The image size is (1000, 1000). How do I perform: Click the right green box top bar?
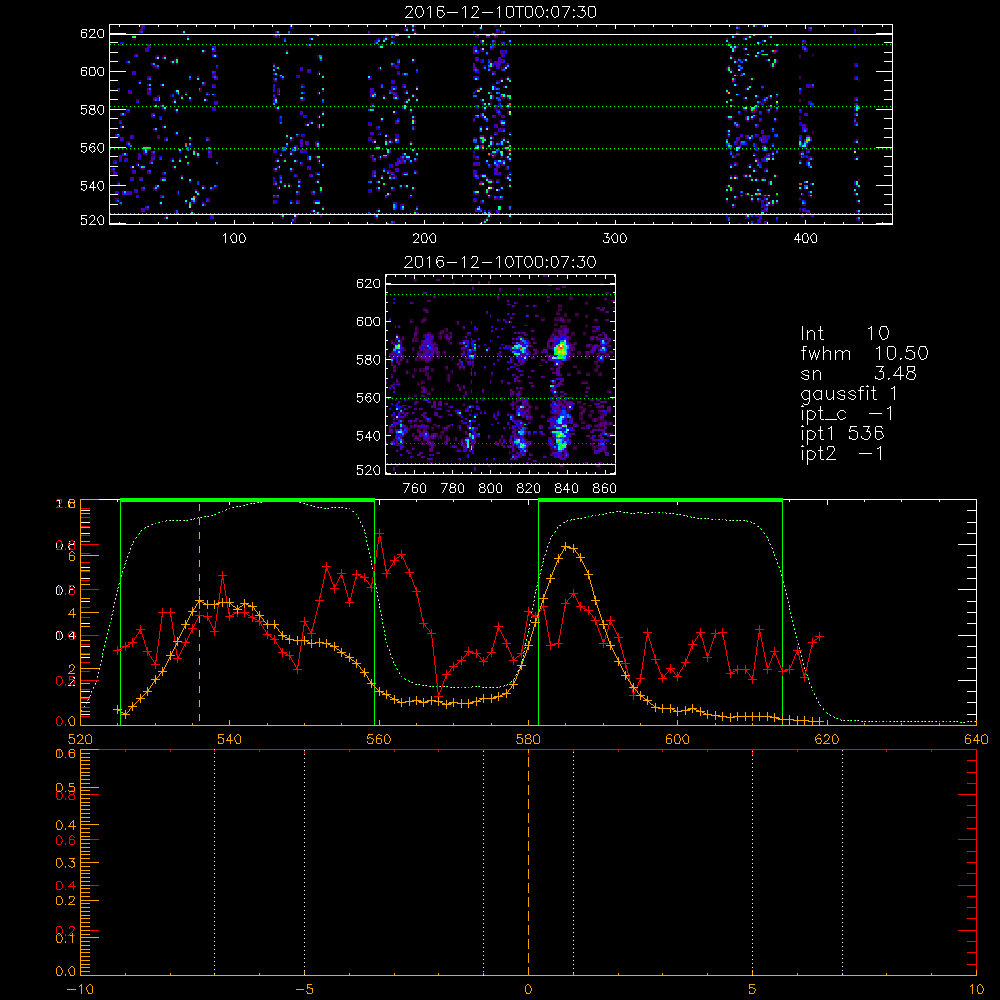(x=660, y=501)
